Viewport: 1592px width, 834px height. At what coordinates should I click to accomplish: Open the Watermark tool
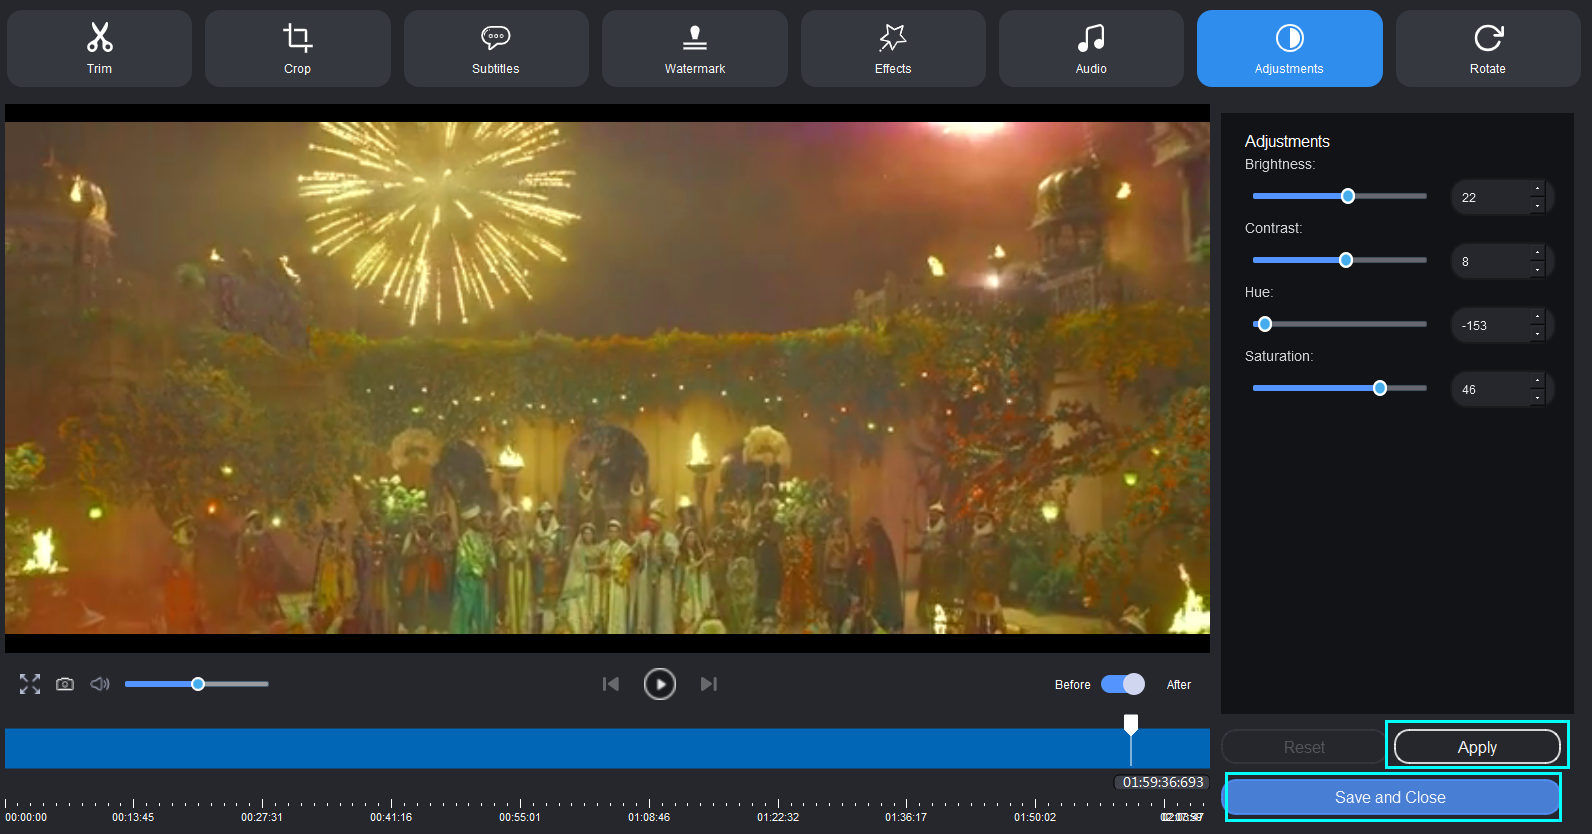[695, 49]
